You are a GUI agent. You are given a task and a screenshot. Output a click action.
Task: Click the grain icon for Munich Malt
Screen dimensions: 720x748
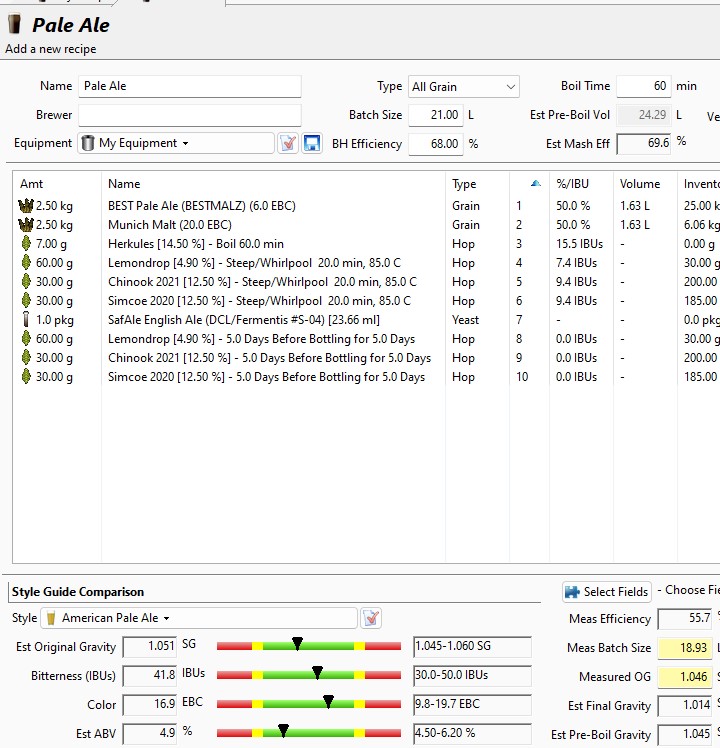[26, 225]
